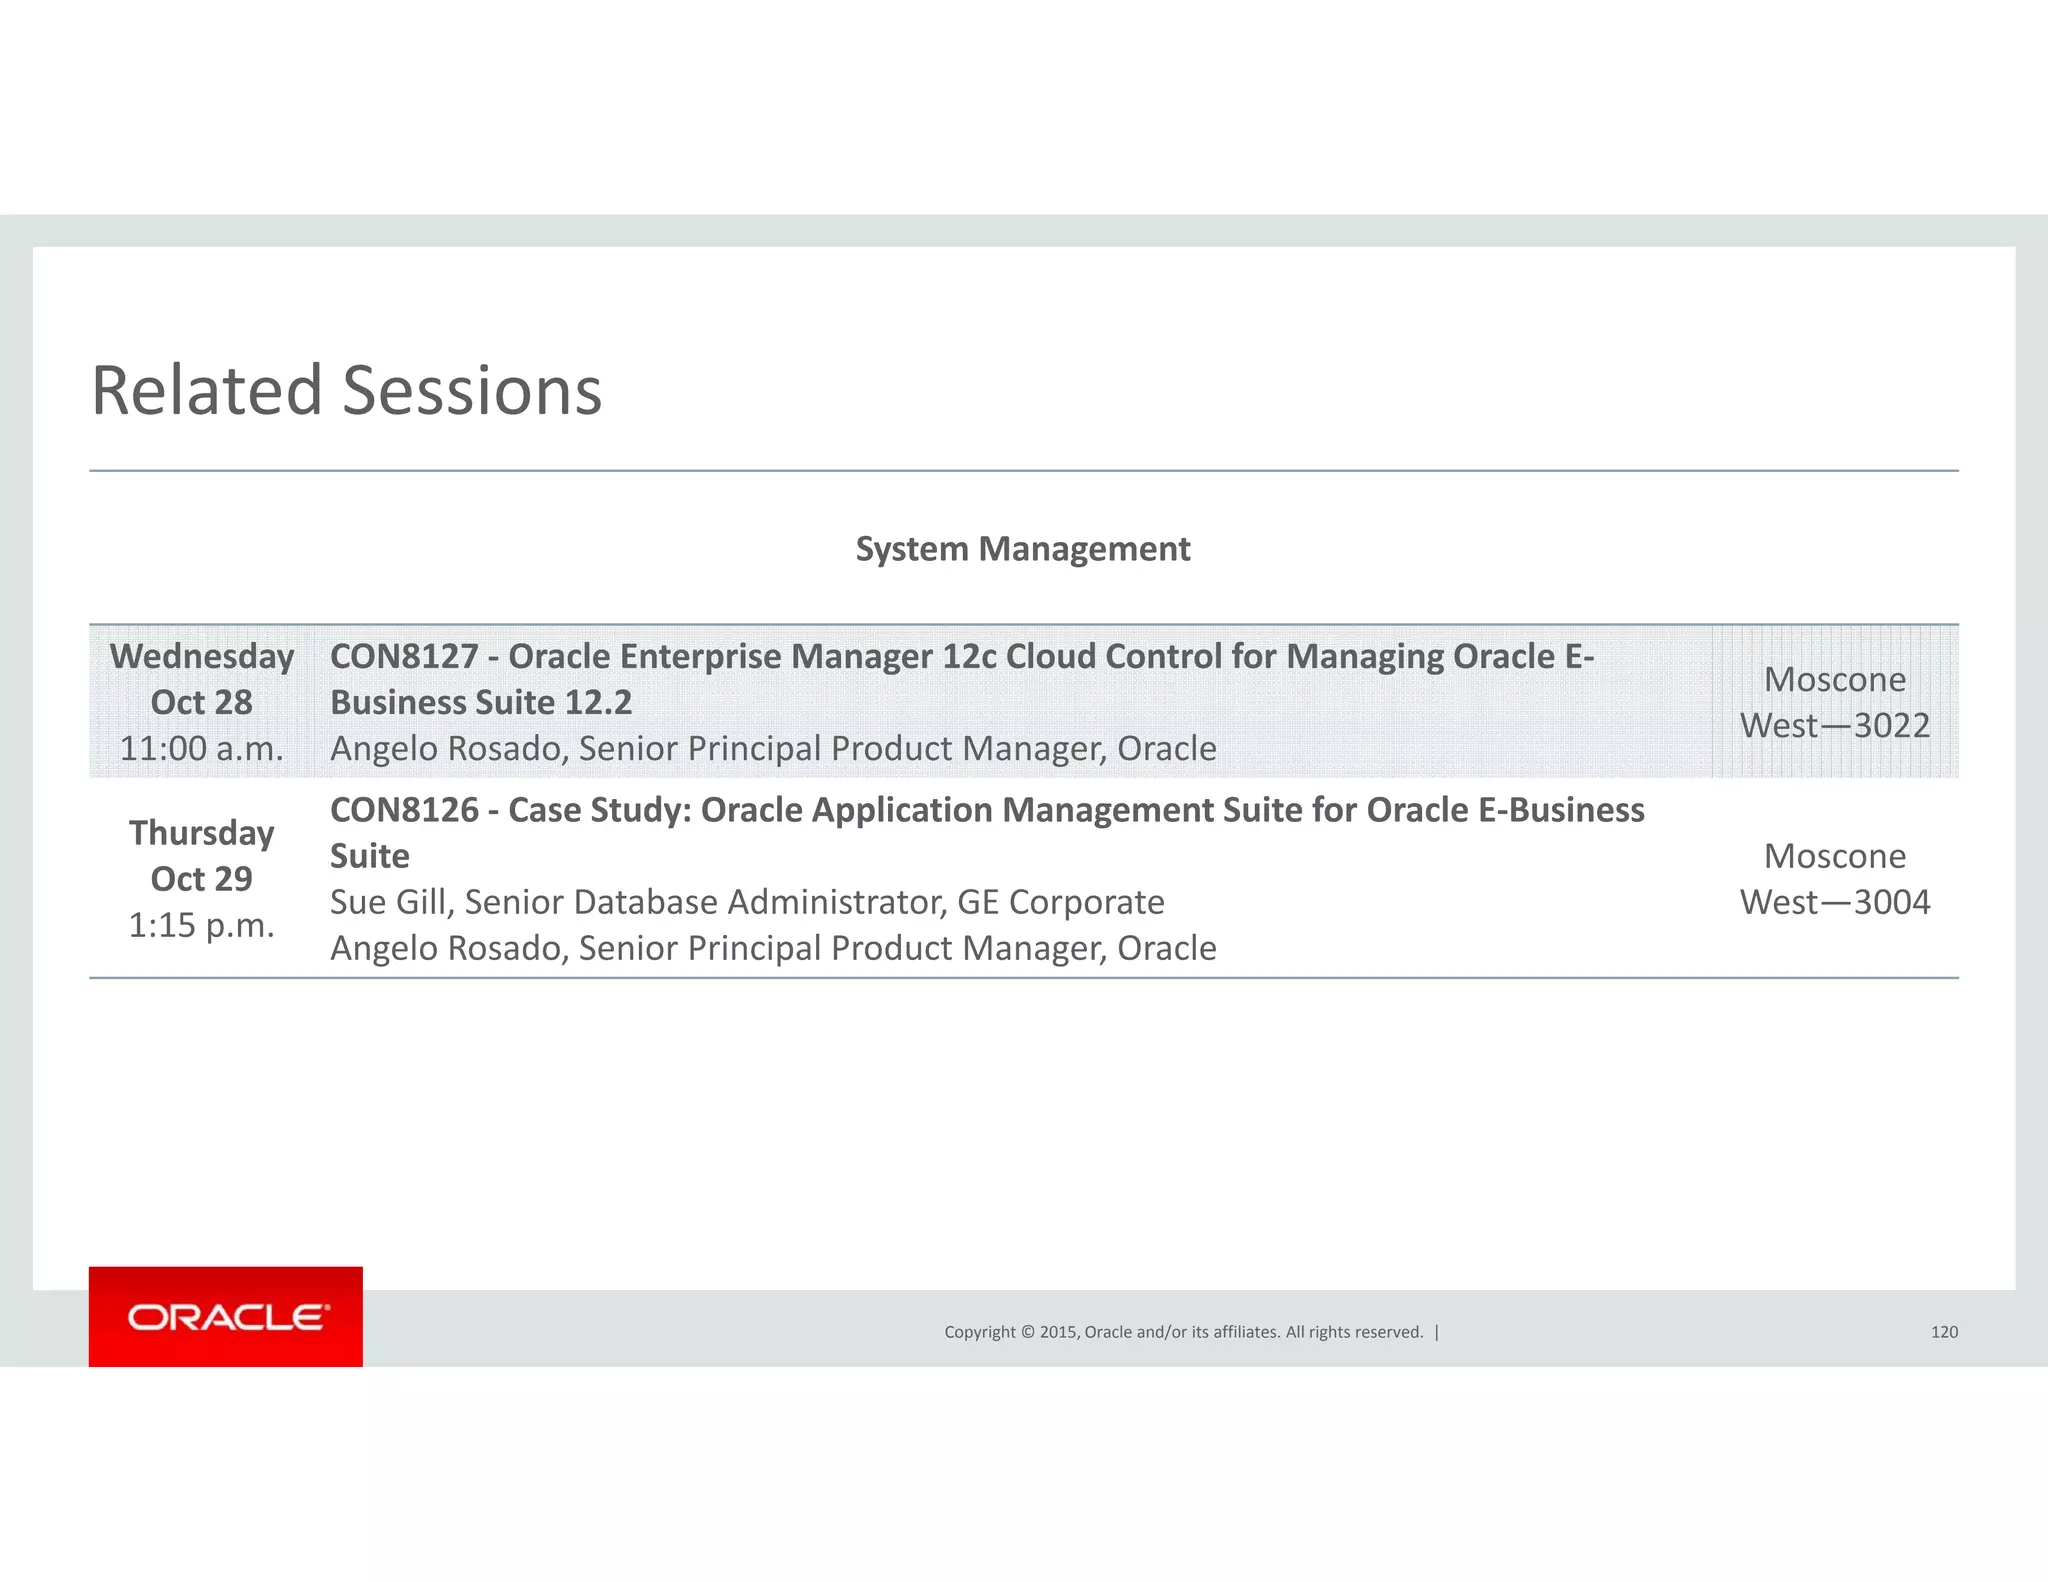Click Angelo Rosado under CON8127 session

click(x=773, y=748)
